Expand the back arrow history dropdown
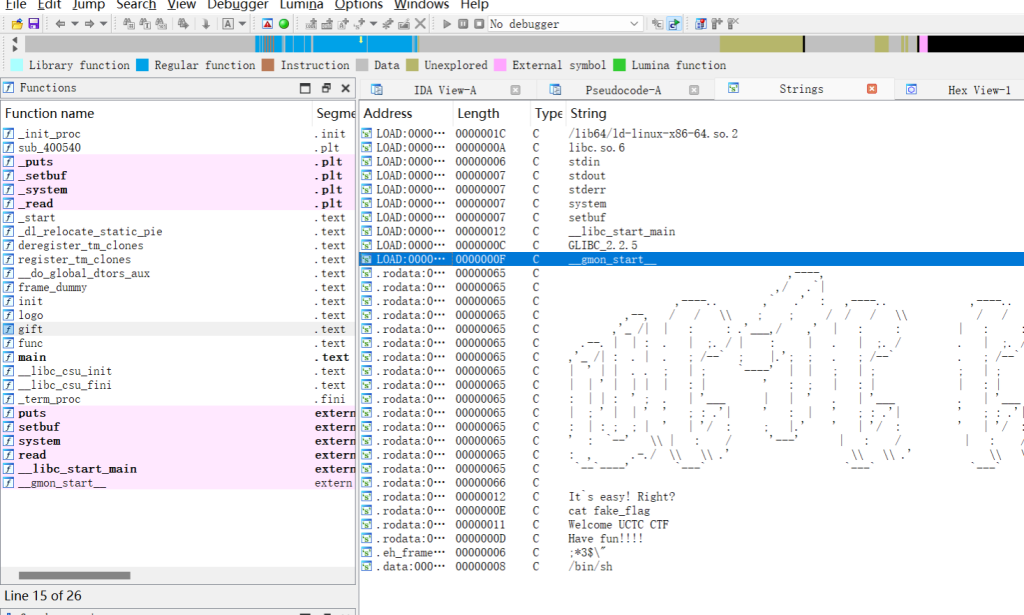The image size is (1024, 615). [74, 23]
